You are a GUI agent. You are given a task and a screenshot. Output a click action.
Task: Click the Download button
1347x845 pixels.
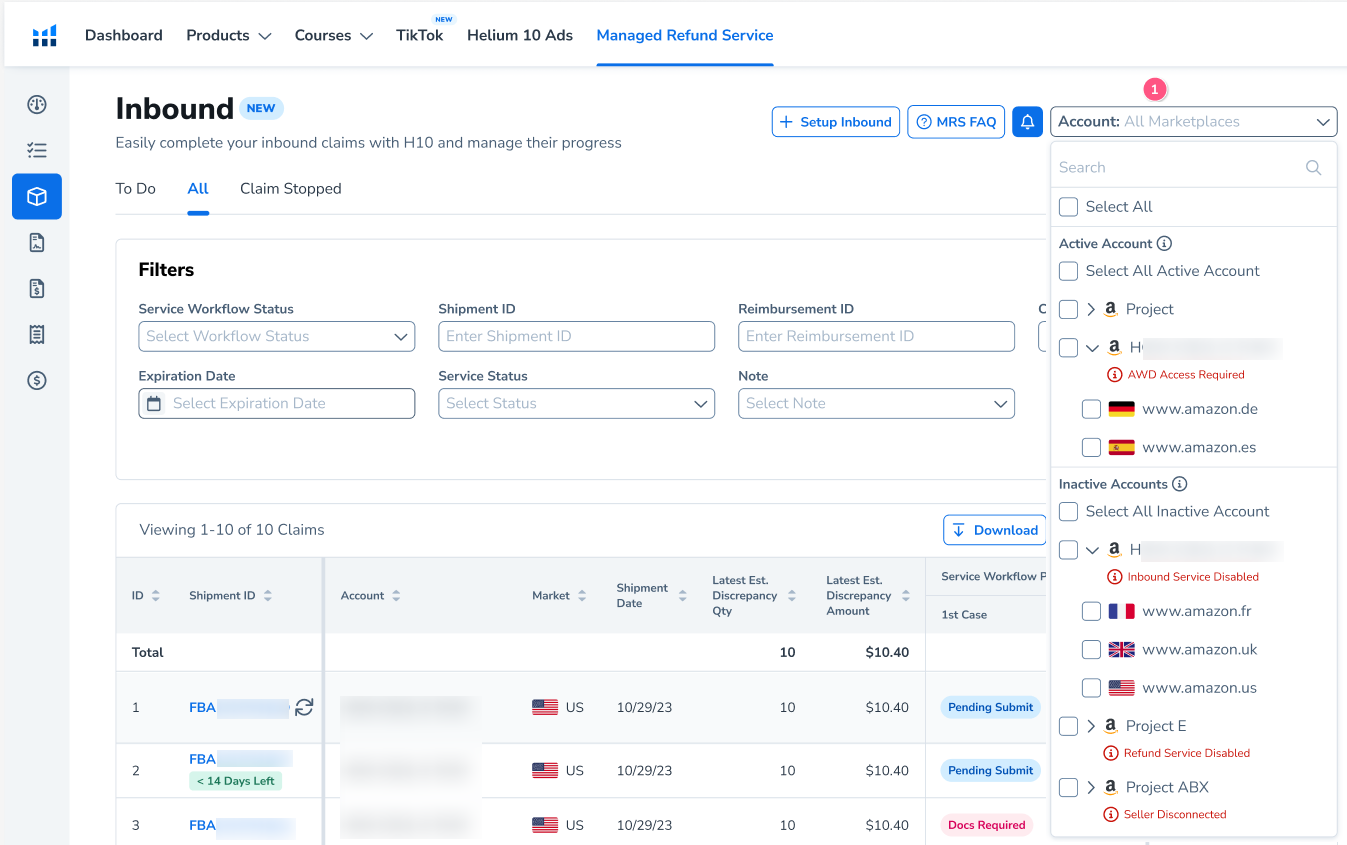(x=995, y=530)
